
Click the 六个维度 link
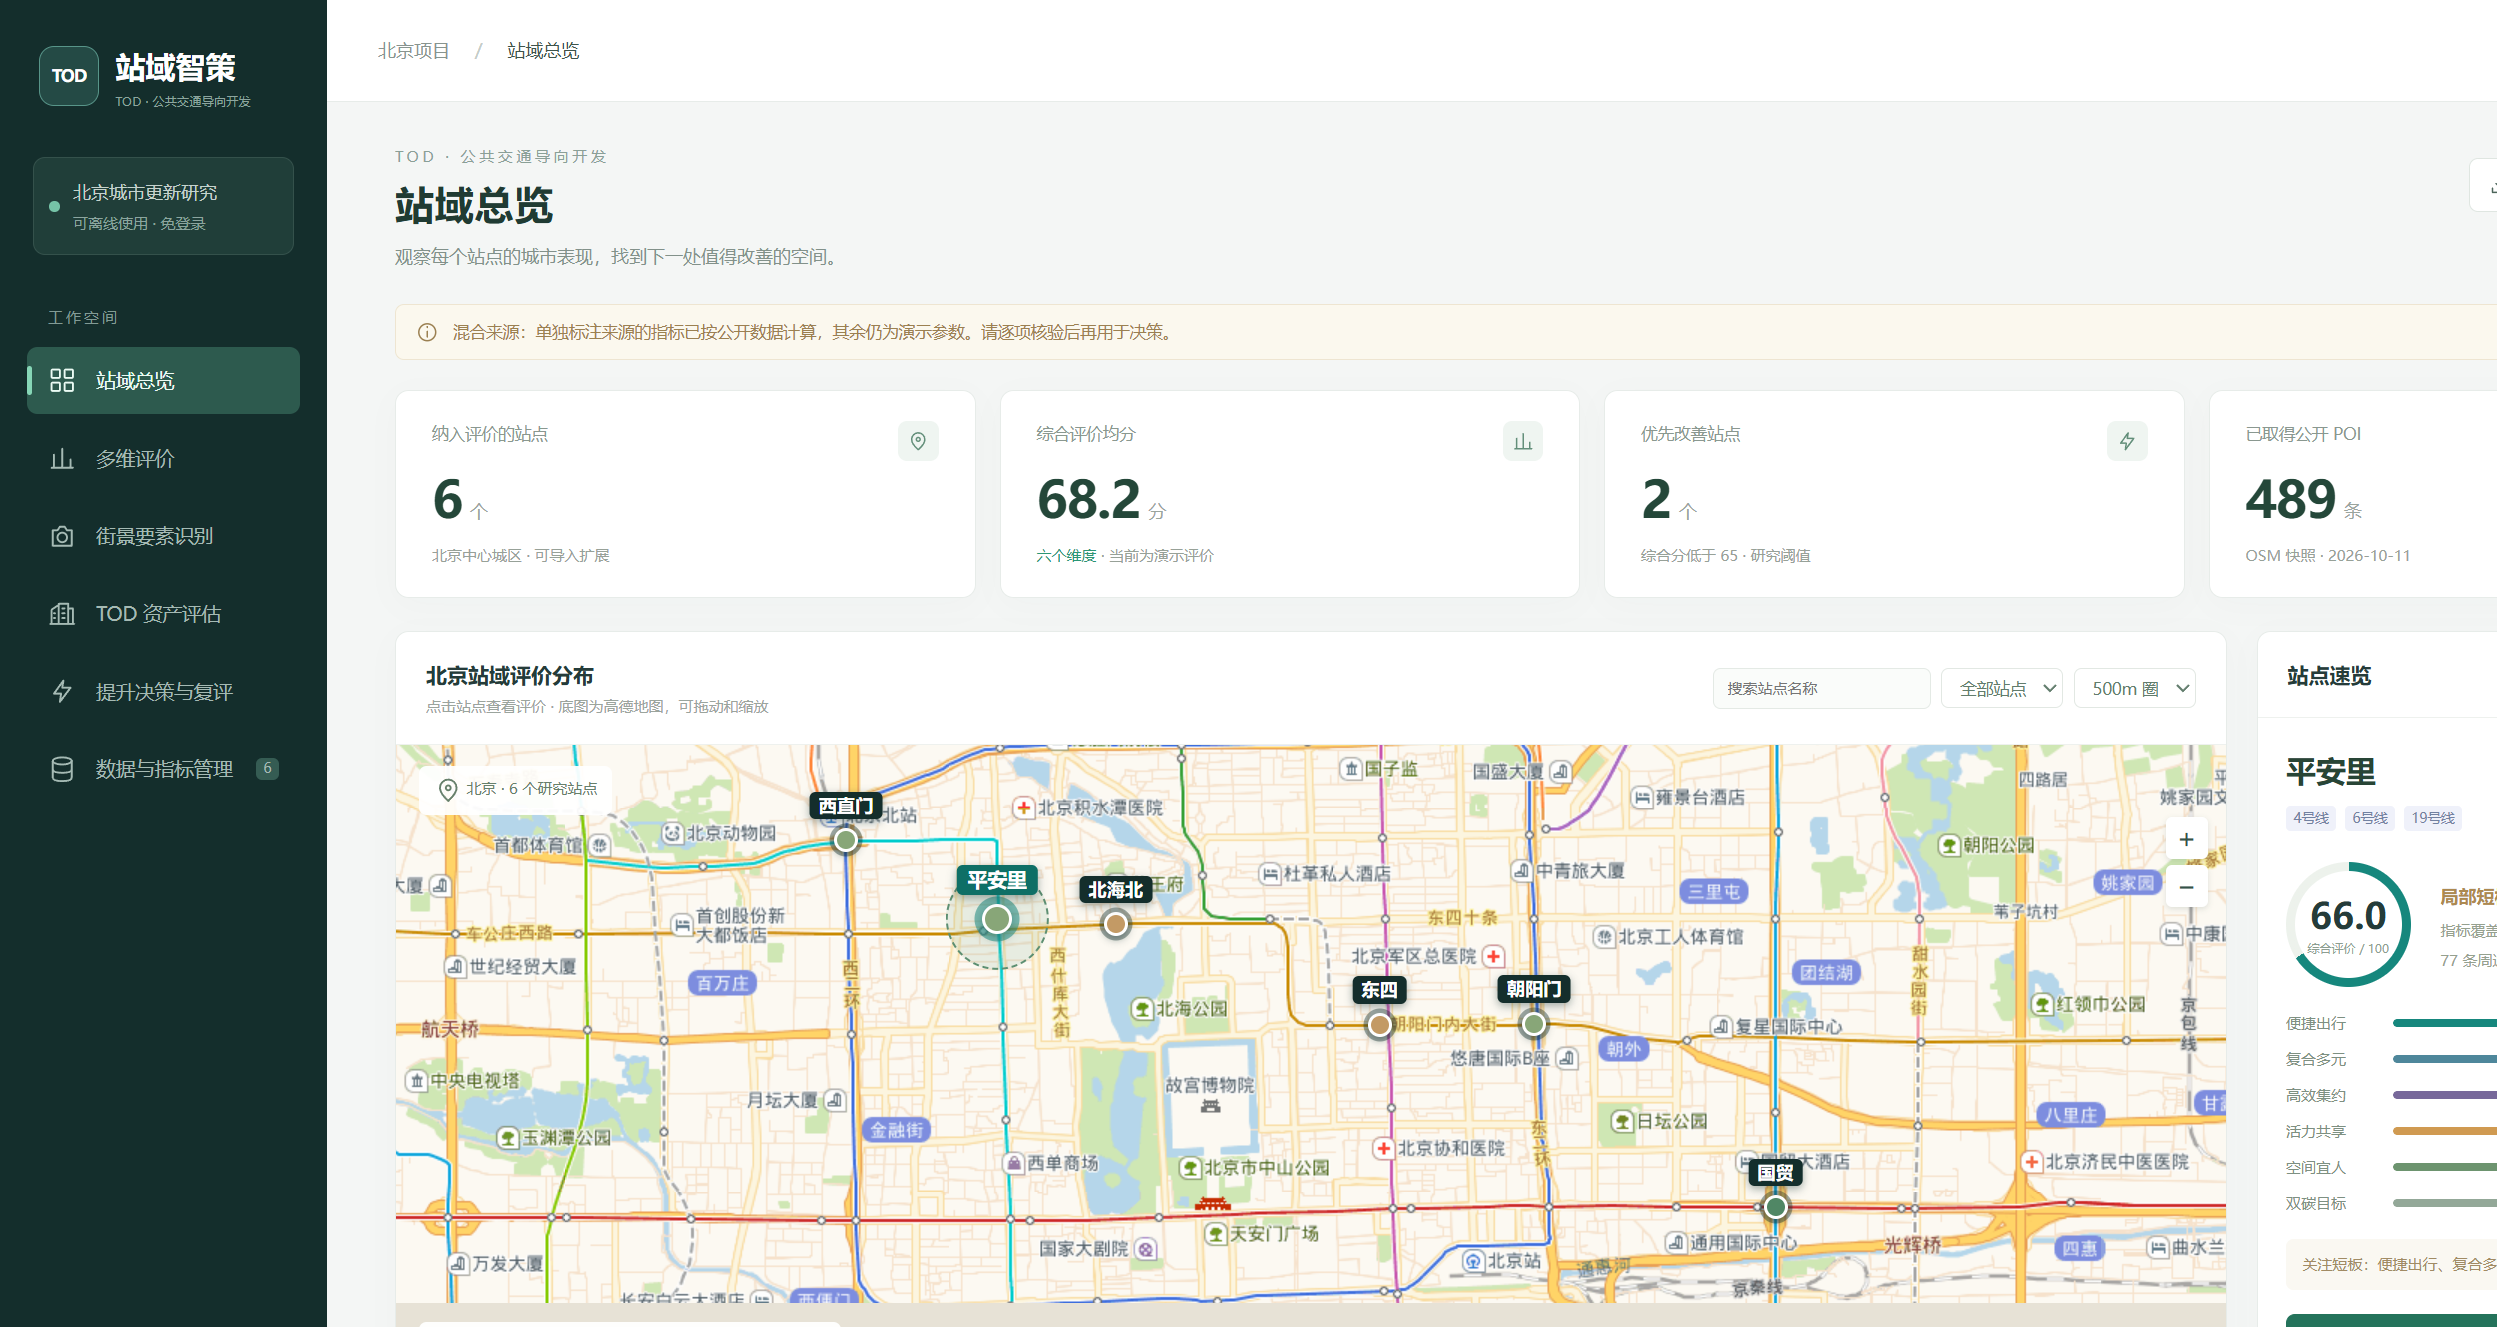pos(1066,555)
